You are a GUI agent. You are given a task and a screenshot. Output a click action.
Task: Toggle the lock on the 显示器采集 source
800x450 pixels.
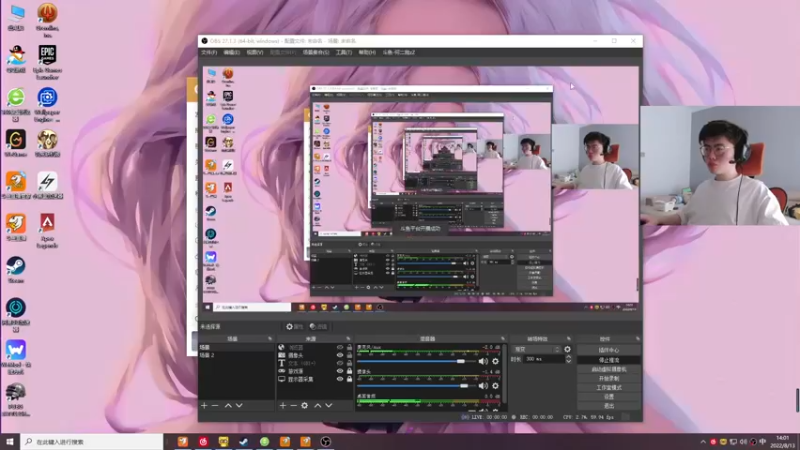tap(349, 379)
